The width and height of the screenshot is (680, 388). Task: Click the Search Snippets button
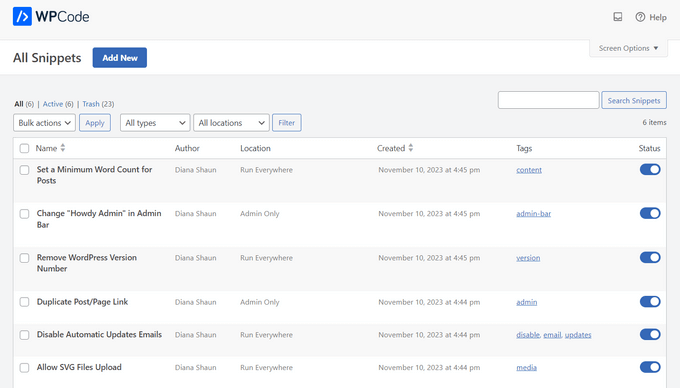click(x=634, y=101)
